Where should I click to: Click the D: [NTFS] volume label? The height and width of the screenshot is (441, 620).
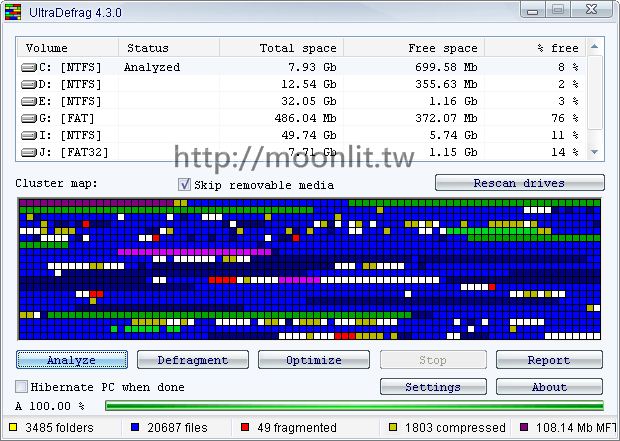coord(70,84)
